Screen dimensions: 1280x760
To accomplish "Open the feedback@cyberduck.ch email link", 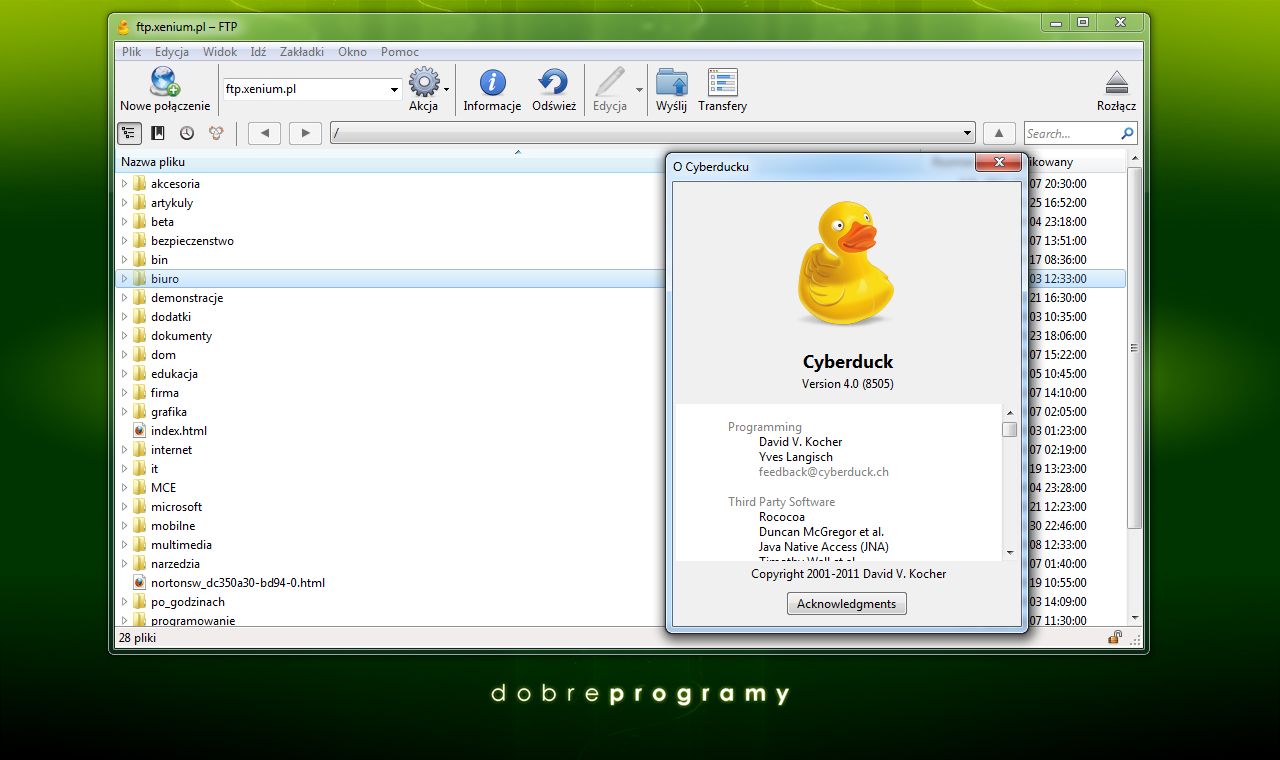I will click(x=824, y=472).
